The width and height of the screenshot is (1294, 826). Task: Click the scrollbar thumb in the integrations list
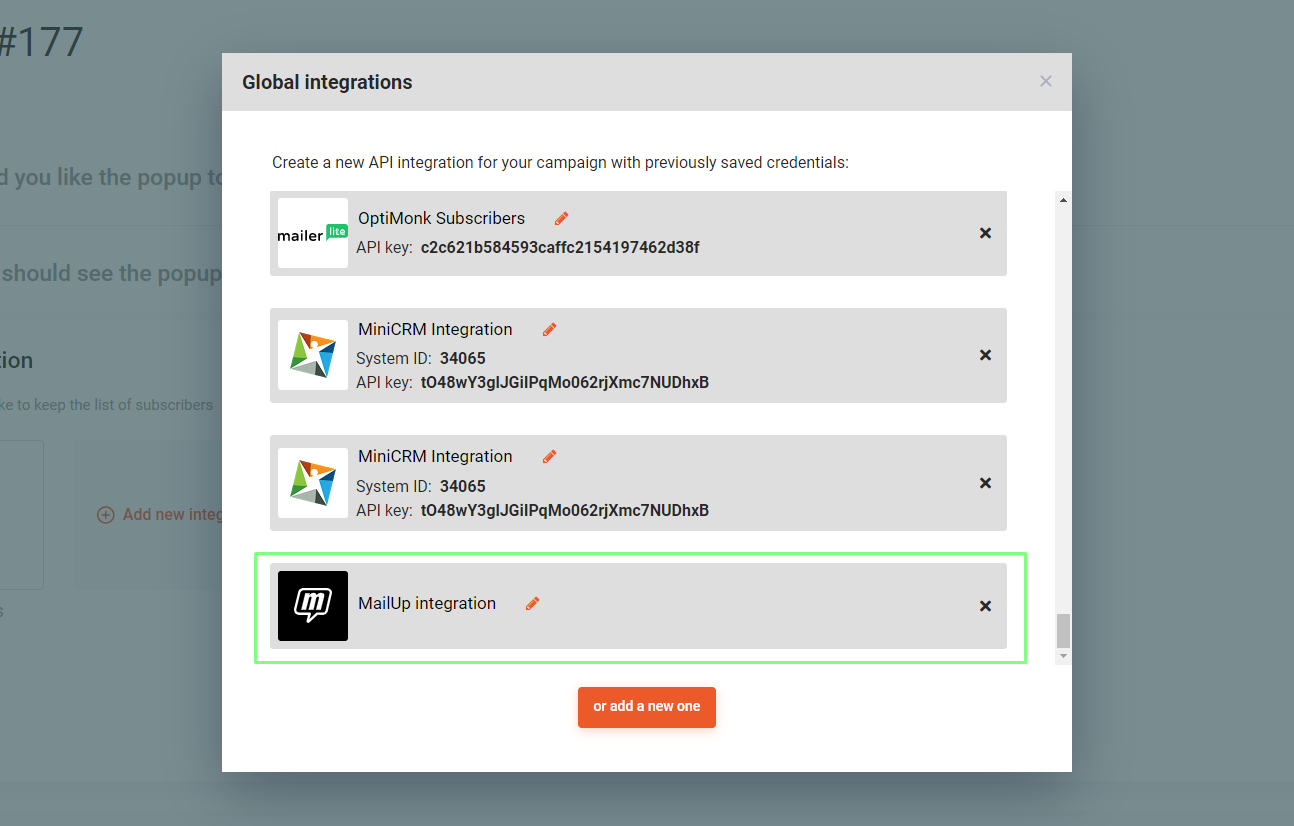pos(1063,630)
